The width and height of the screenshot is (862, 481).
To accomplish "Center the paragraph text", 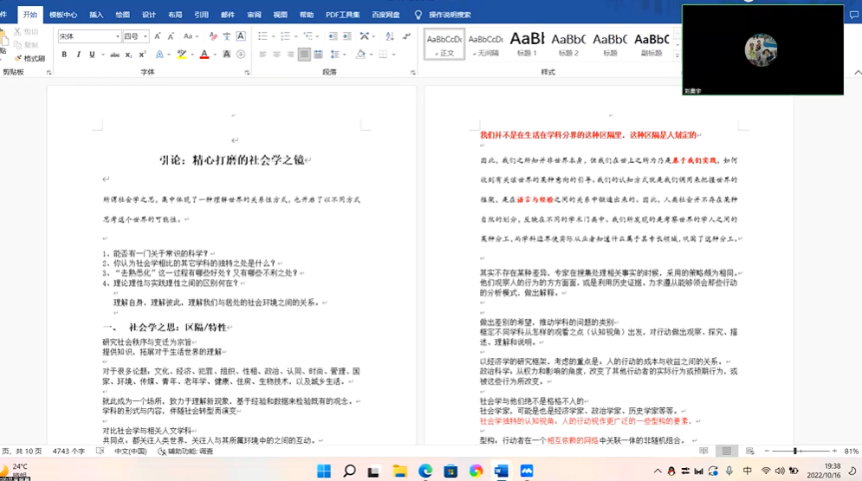I will [277, 54].
